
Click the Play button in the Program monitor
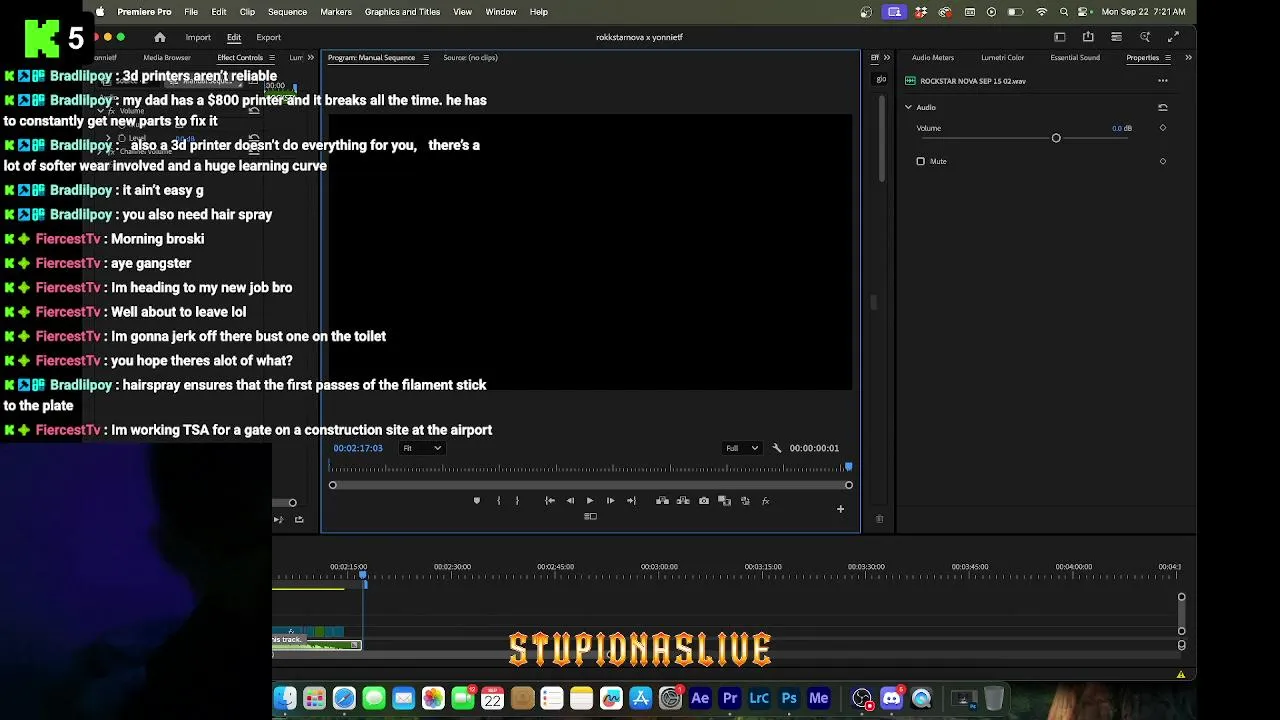[589, 501]
